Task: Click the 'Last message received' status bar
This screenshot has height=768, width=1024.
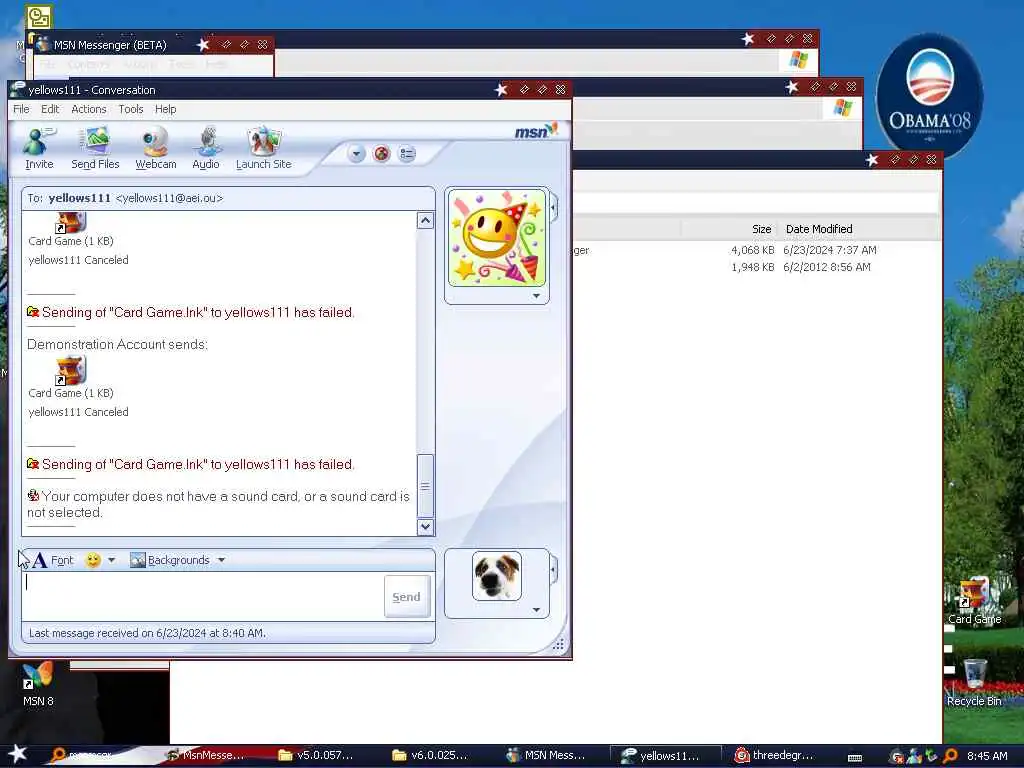Action: (x=229, y=633)
